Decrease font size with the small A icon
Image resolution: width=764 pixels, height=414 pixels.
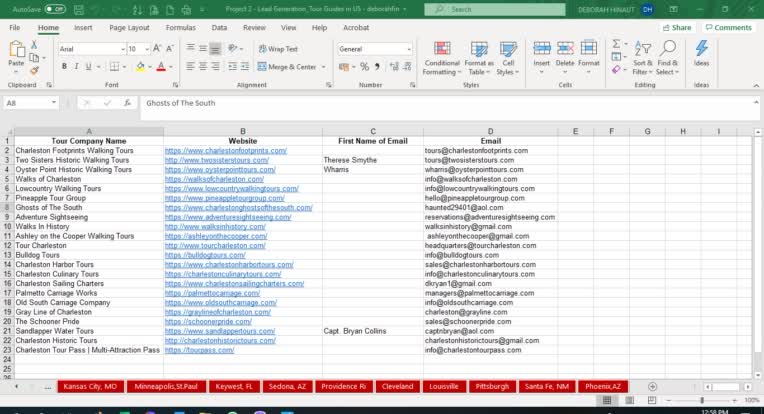170,49
